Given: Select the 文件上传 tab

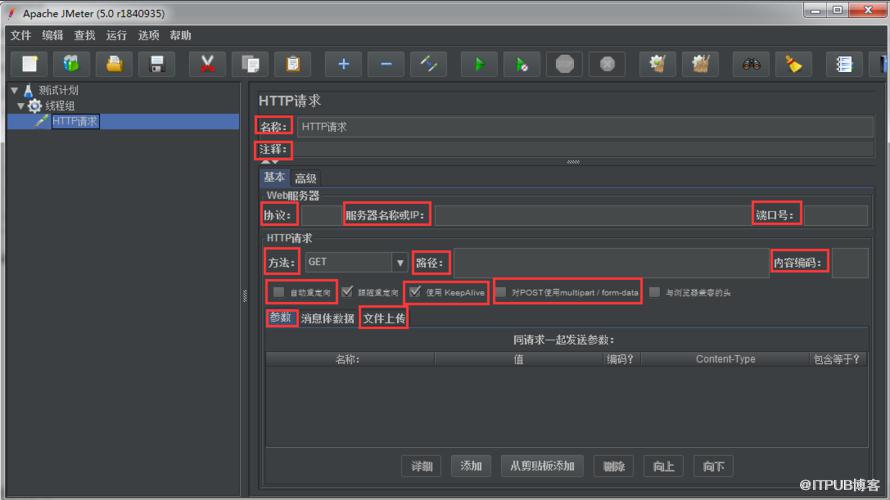Looking at the screenshot, I should (384, 318).
